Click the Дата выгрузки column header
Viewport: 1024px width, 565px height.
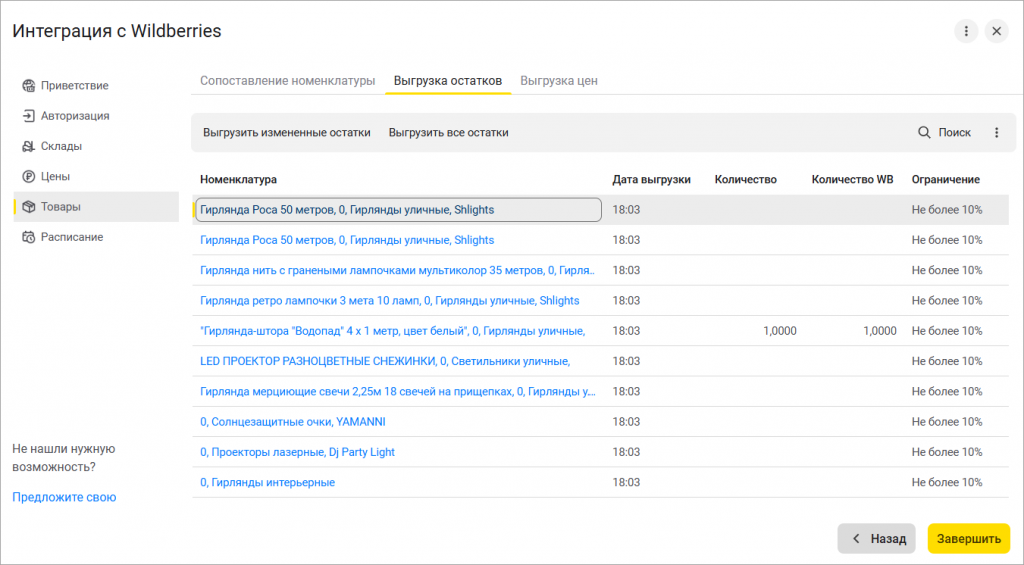651,180
